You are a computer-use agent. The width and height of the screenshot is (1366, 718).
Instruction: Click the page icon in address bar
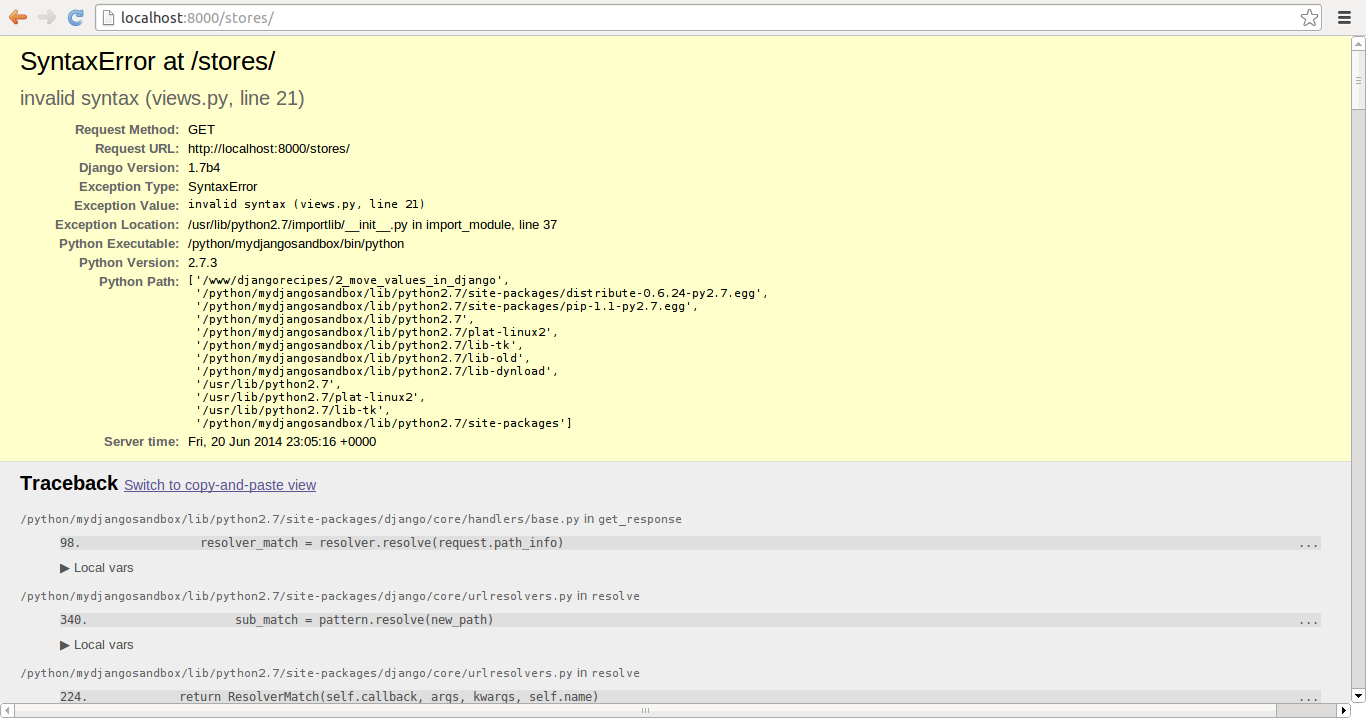[x=108, y=18]
